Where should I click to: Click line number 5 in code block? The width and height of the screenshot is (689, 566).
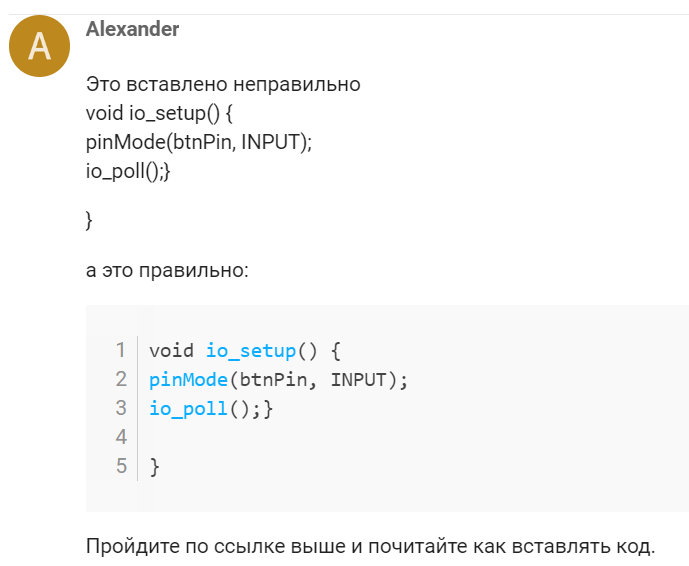(x=121, y=466)
